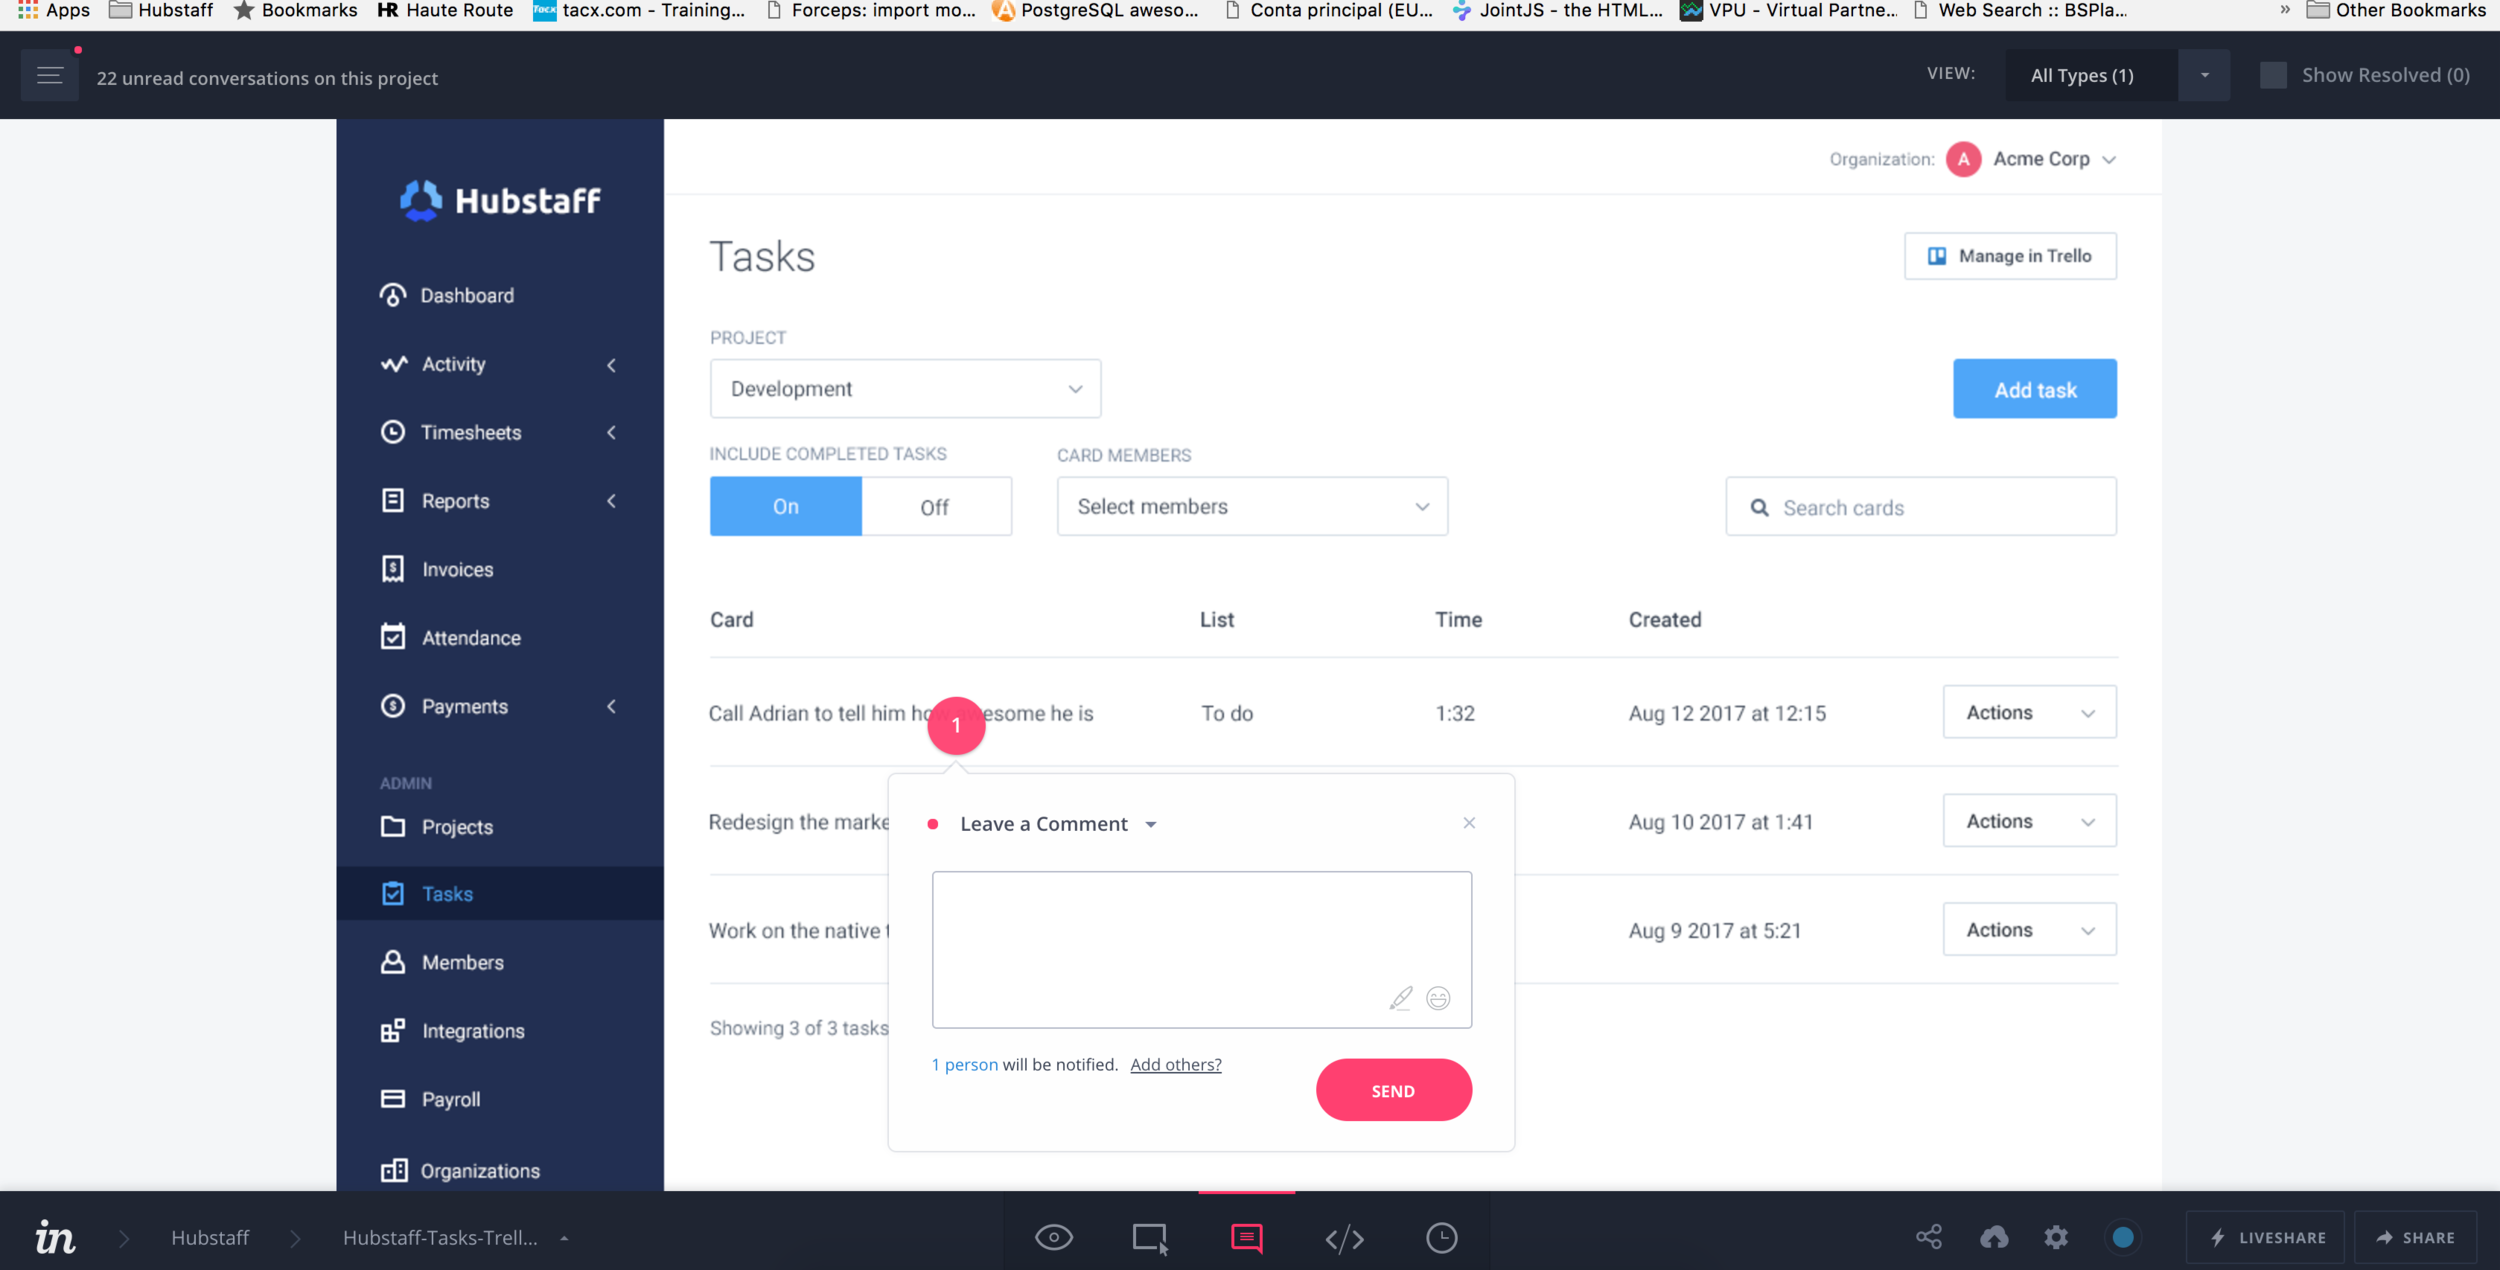Image resolution: width=2500 pixels, height=1270 pixels.
Task: Click the Add others? link
Action: 1175,1064
